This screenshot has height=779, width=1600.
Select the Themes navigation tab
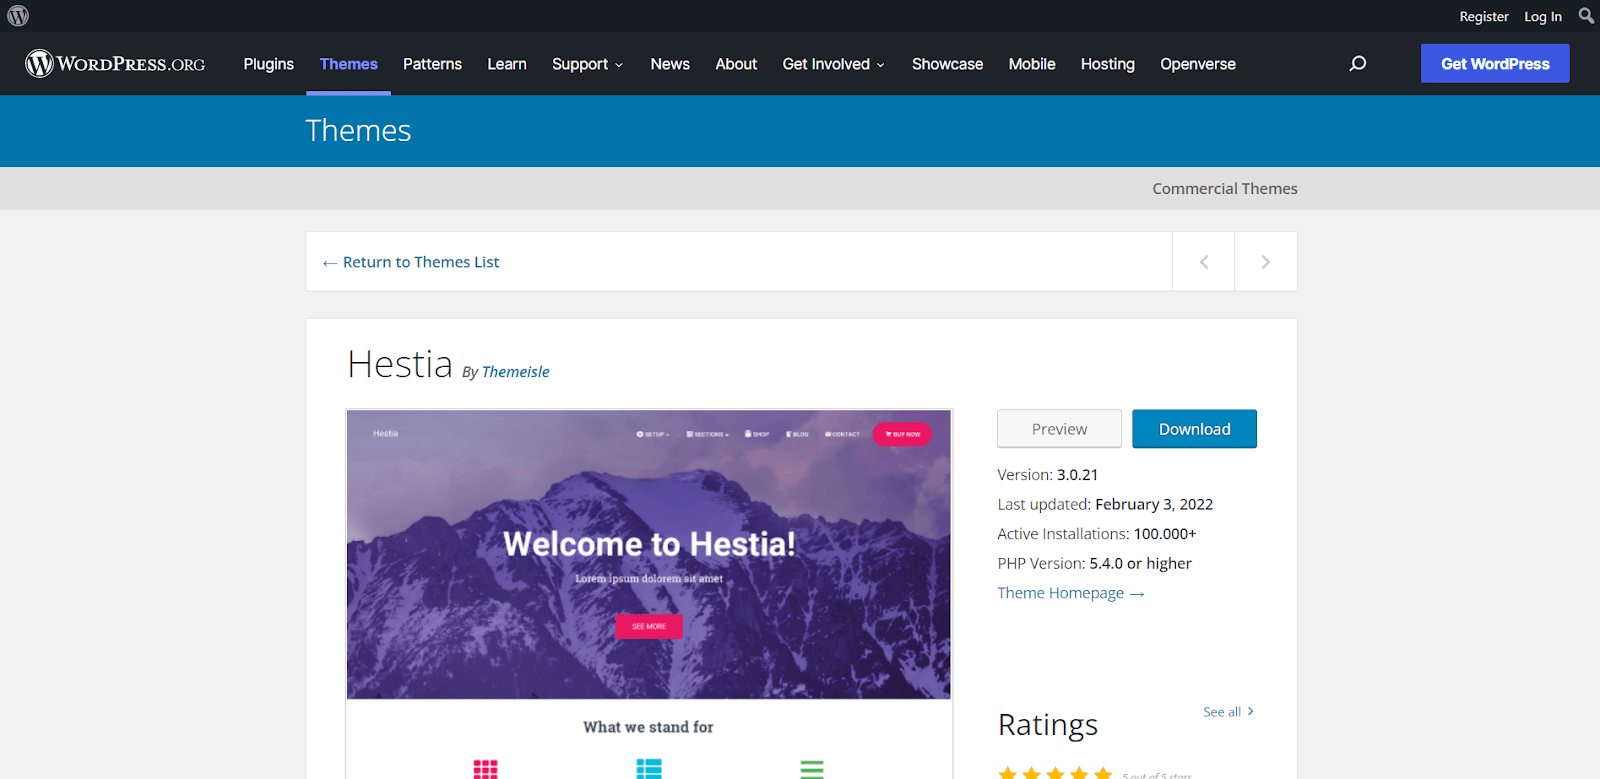[348, 64]
